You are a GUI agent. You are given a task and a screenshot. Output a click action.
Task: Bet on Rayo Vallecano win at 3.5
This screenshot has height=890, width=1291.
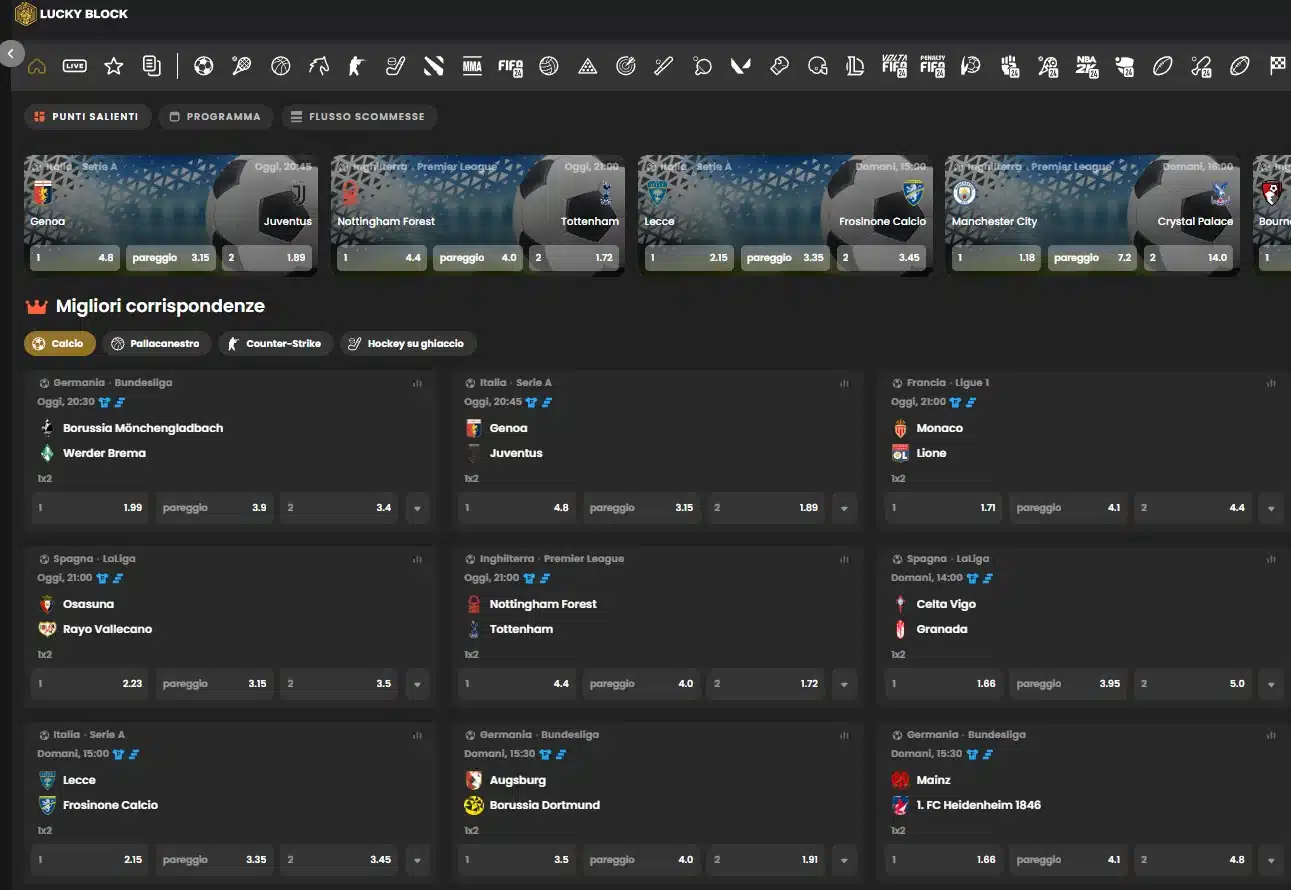click(340, 684)
